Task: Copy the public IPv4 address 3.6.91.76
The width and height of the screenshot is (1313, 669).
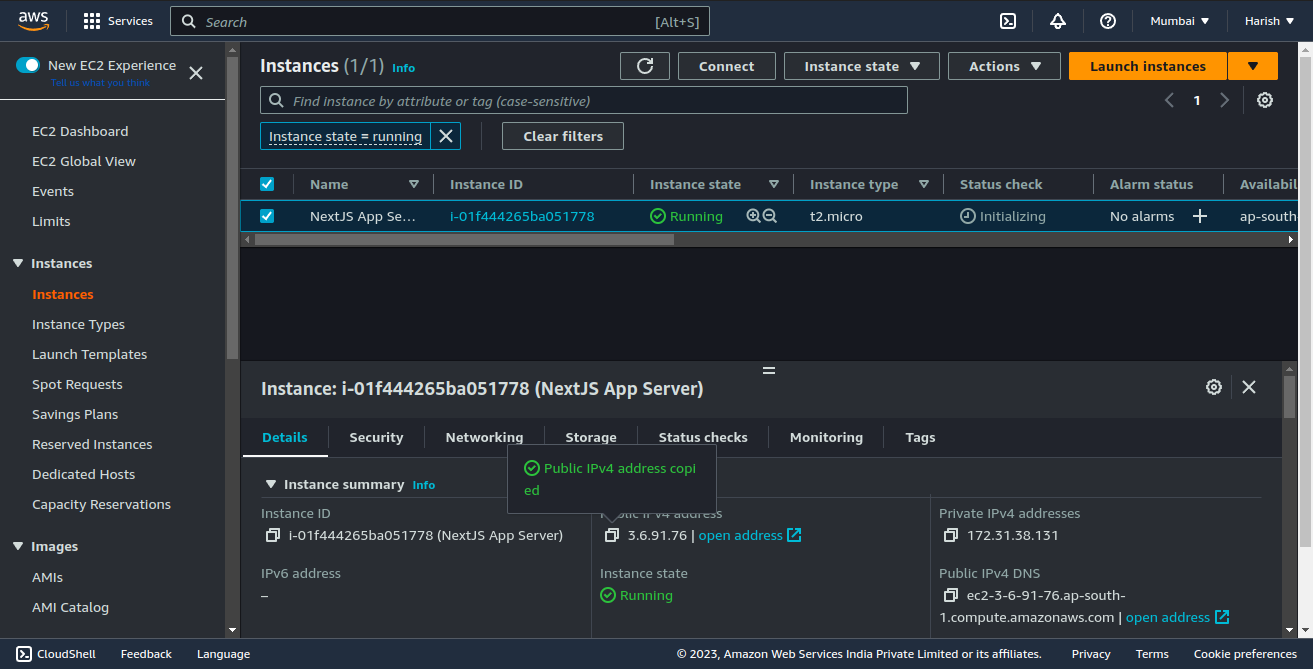Action: 612,535
